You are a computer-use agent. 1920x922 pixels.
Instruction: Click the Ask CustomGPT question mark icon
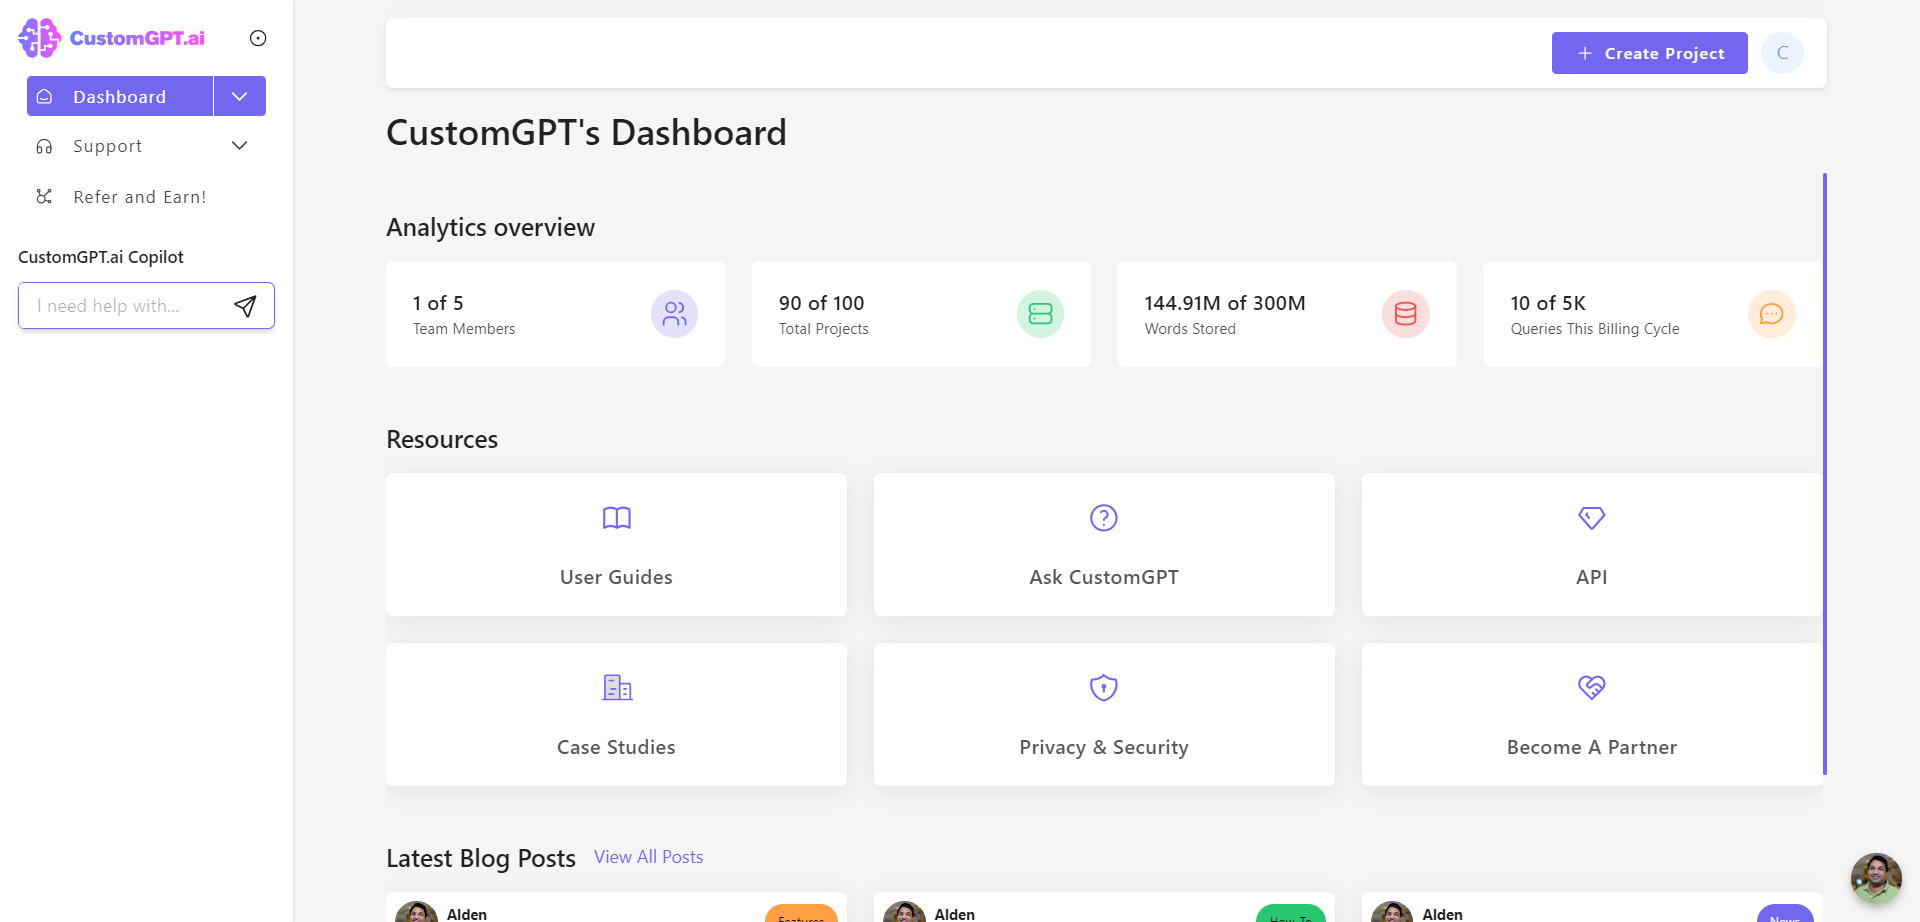(1104, 518)
